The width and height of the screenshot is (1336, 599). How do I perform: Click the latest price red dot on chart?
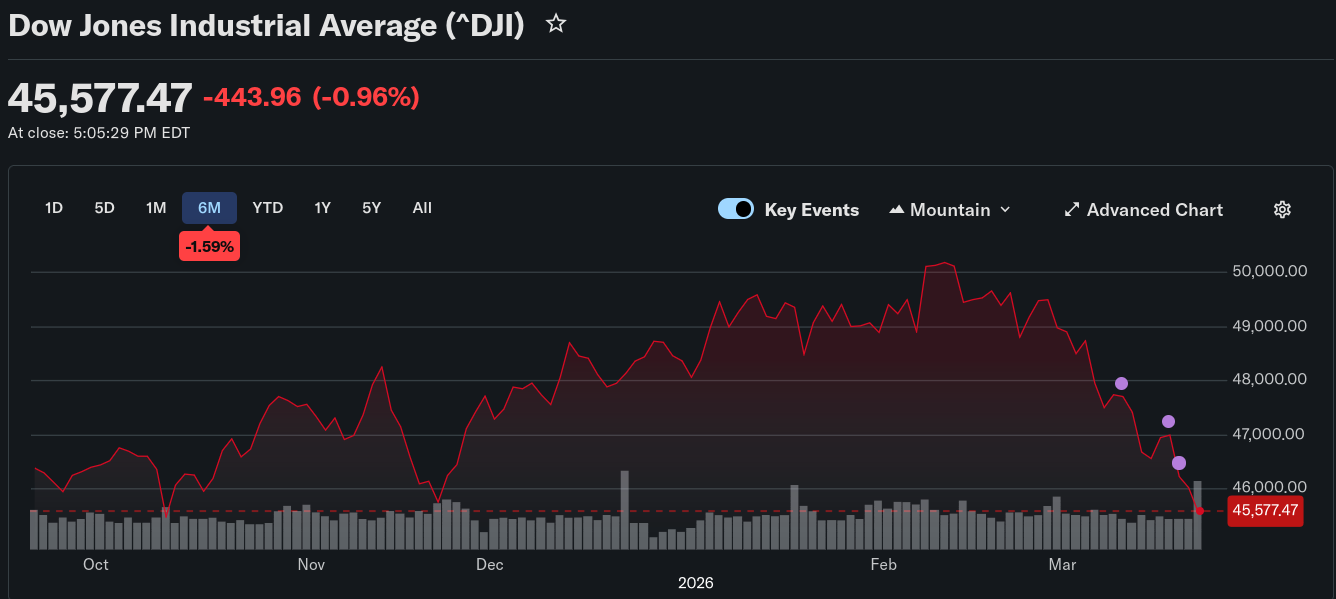tap(1199, 510)
